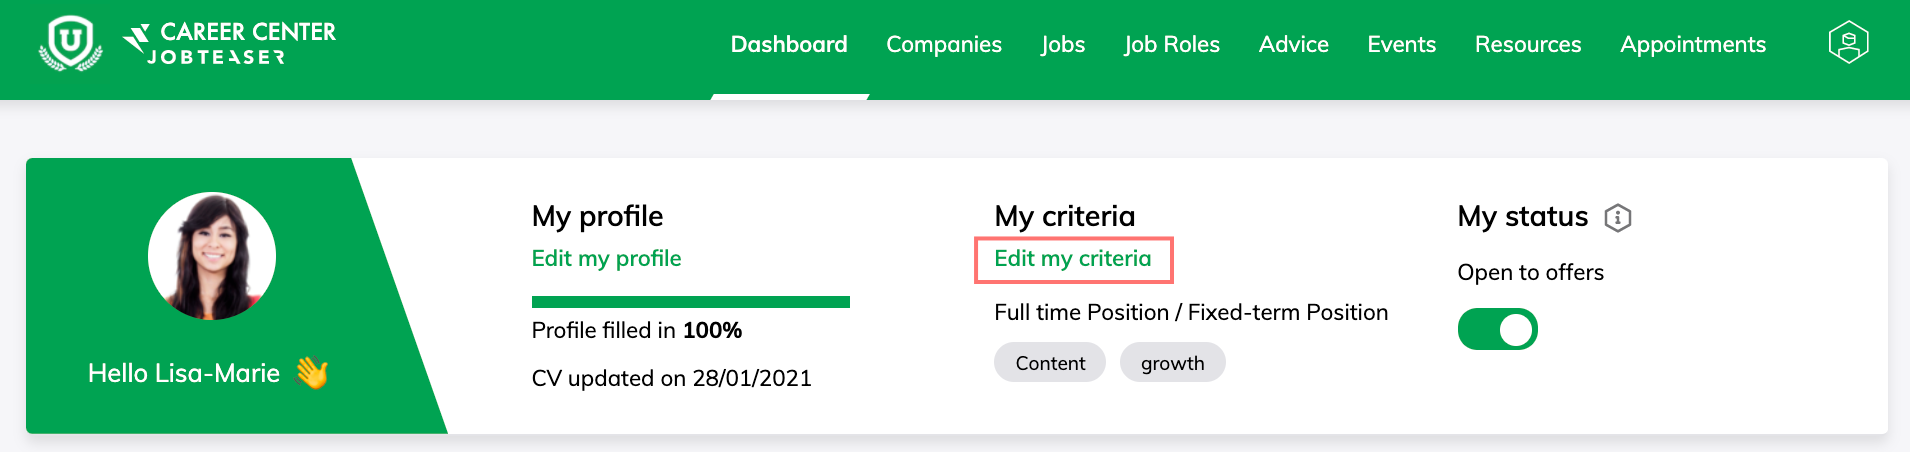Go to the Dashboard tab

point(789,44)
